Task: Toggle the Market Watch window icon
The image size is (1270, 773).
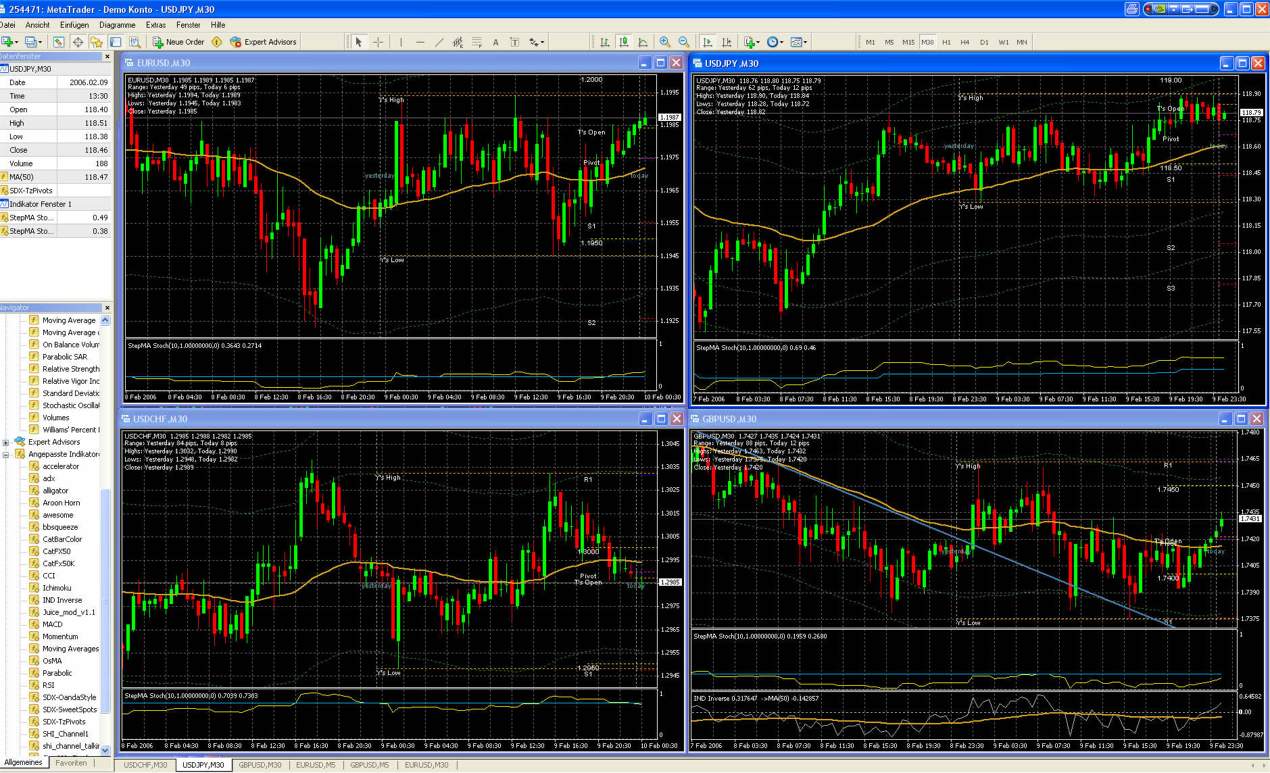Action: point(59,42)
